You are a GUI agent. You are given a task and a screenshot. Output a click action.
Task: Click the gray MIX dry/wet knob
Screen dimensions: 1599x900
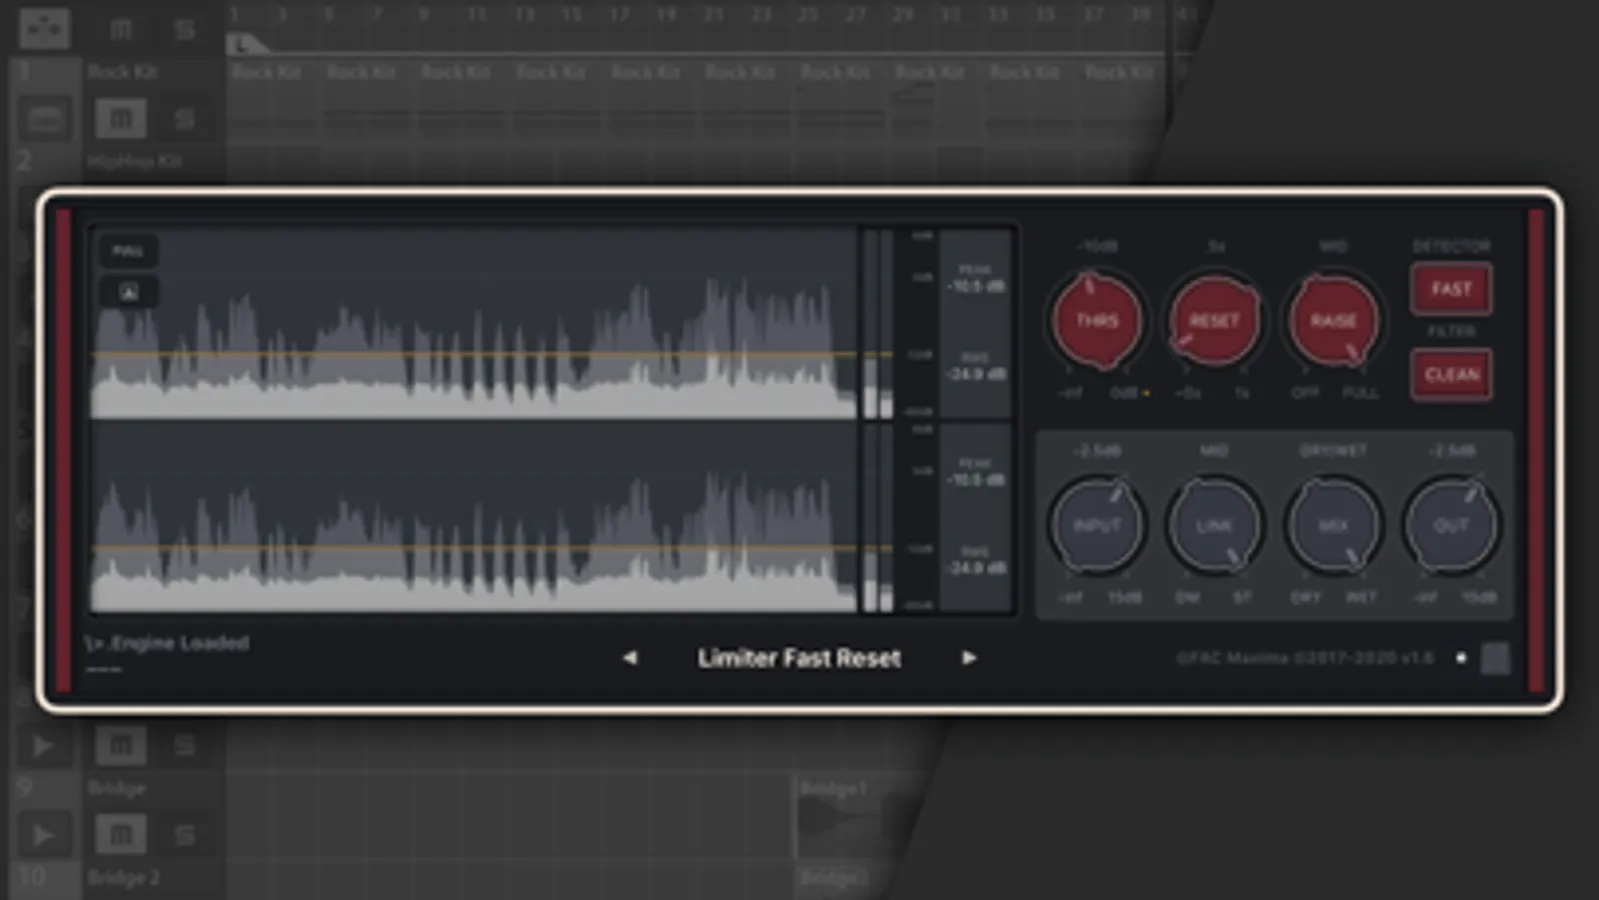point(1333,525)
